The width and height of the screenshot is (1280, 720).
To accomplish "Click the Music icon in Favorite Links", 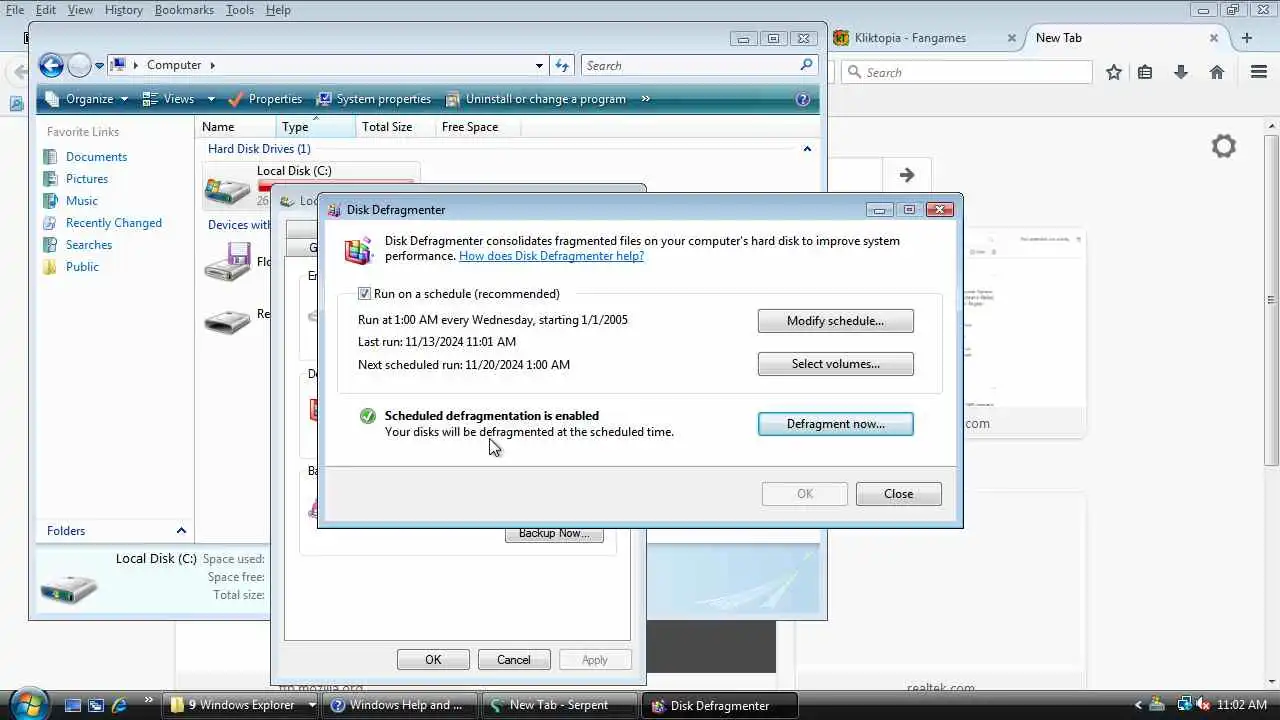I will click(x=50, y=201).
